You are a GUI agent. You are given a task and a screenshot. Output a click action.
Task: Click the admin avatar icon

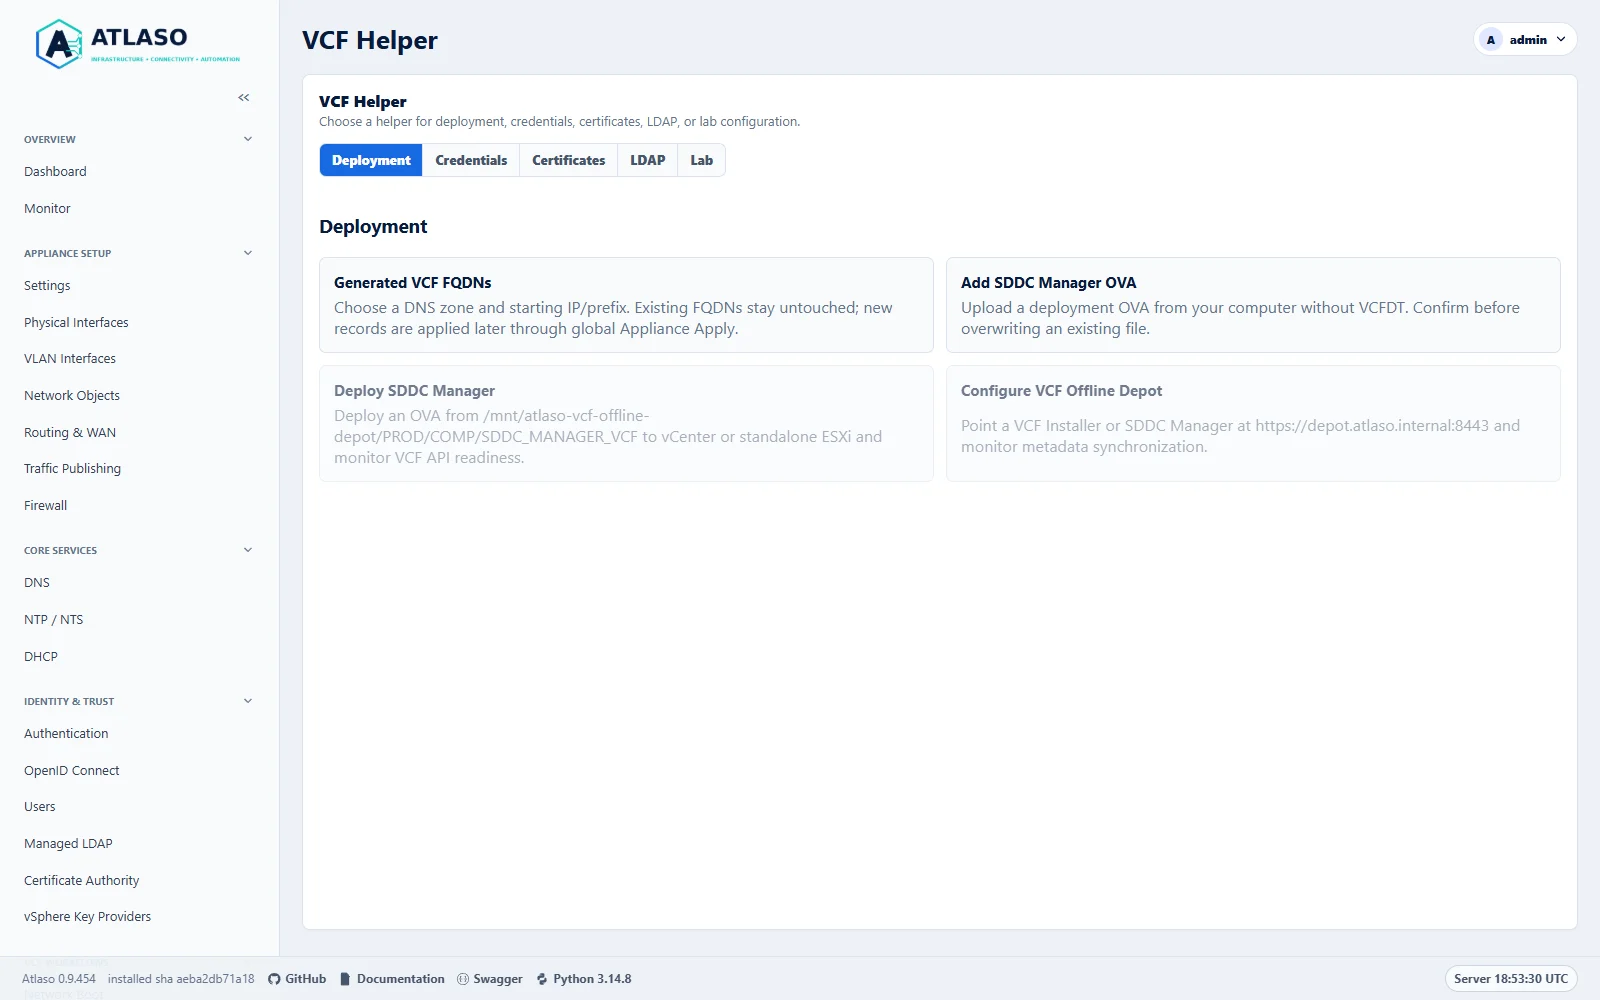tap(1491, 40)
